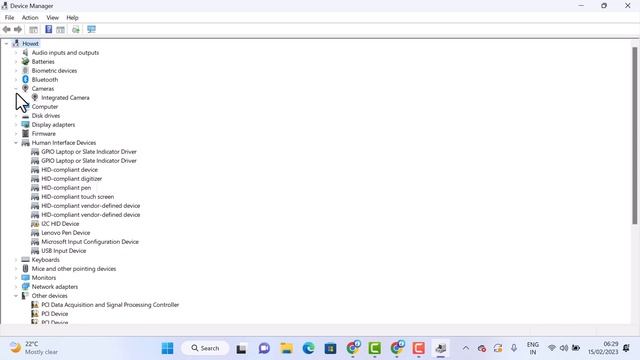The height and width of the screenshot is (360, 640).
Task: Show hidden system tray icons chevron
Action: (465, 348)
